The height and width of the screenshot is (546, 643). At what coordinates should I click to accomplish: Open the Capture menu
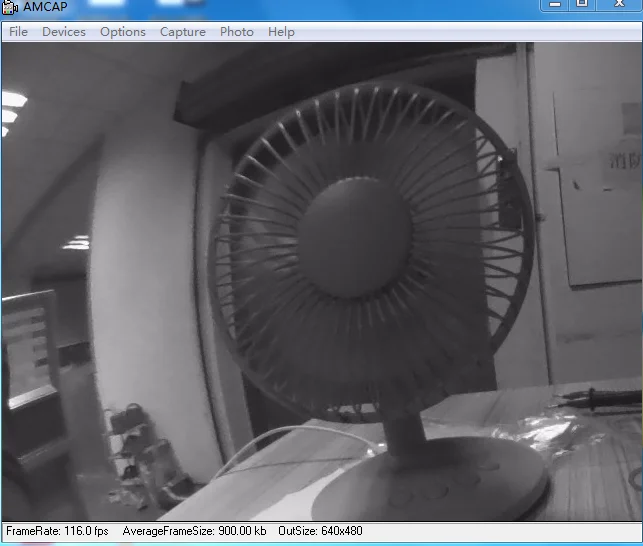(x=183, y=32)
